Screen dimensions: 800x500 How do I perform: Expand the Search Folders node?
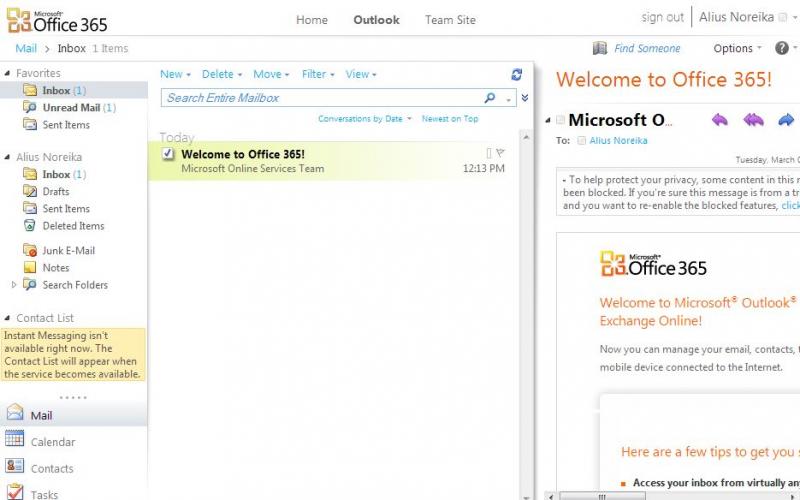point(14,285)
